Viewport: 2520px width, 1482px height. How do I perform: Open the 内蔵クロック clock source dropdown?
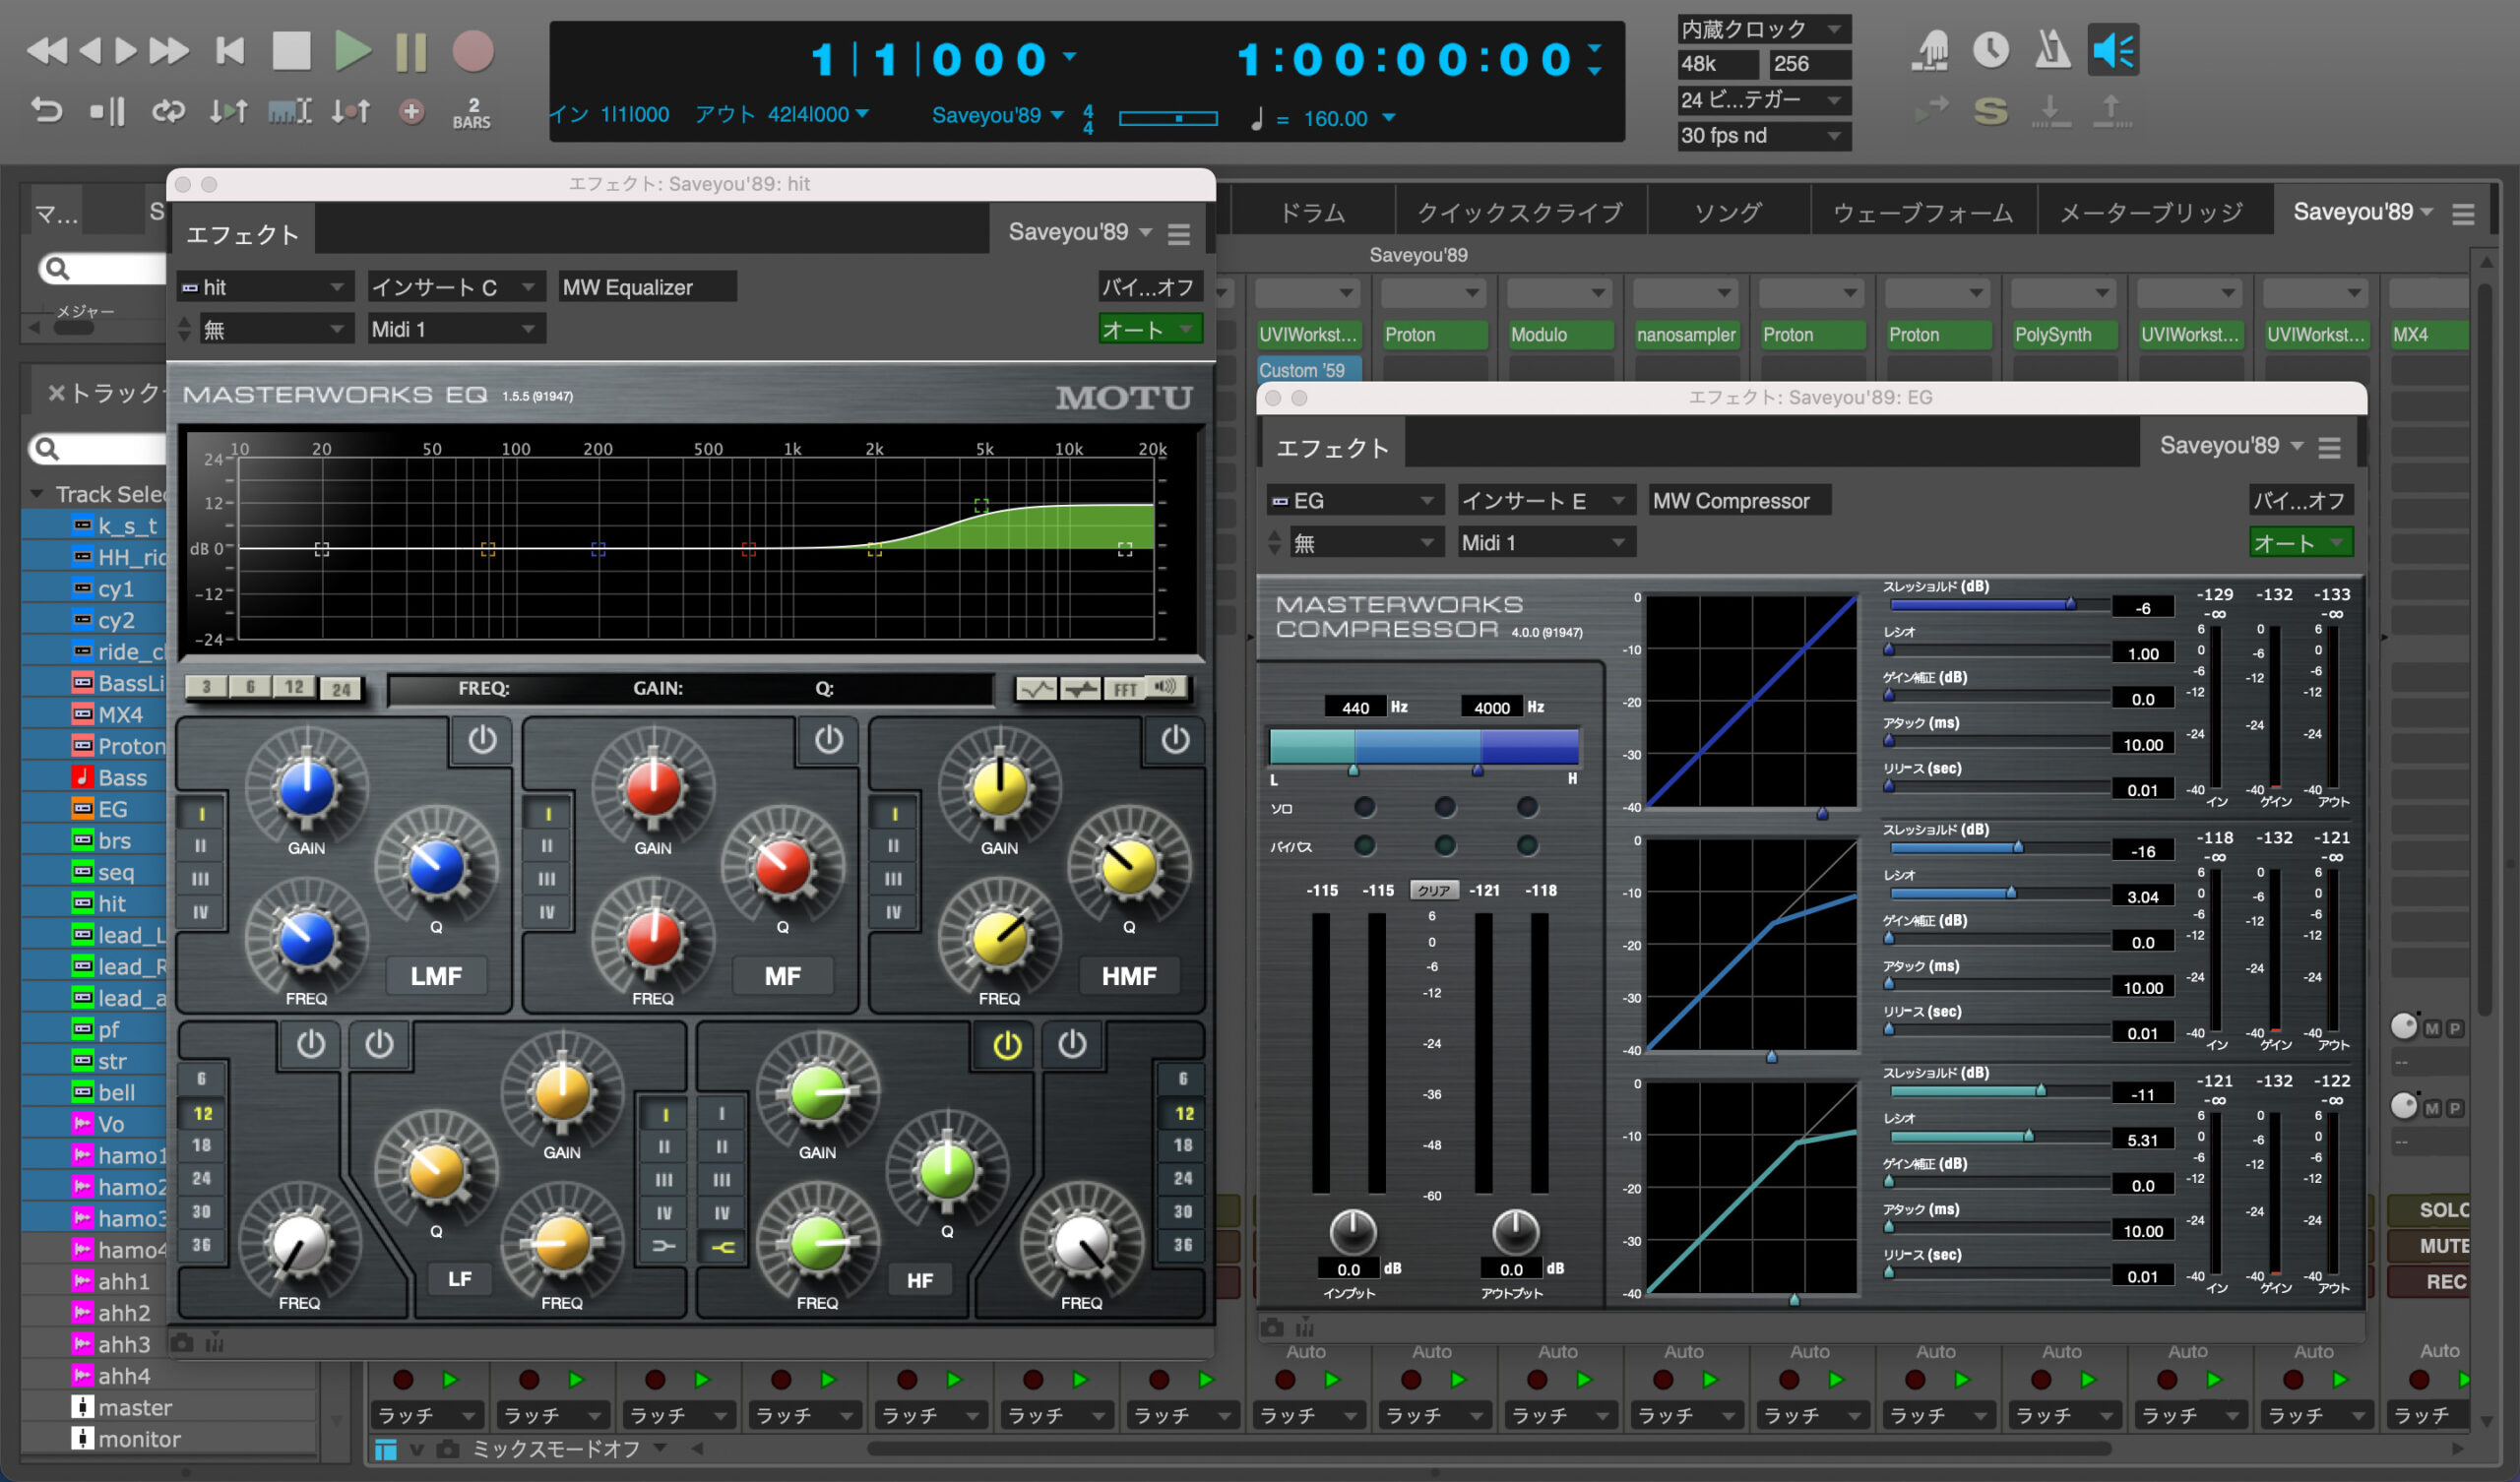(x=1764, y=29)
